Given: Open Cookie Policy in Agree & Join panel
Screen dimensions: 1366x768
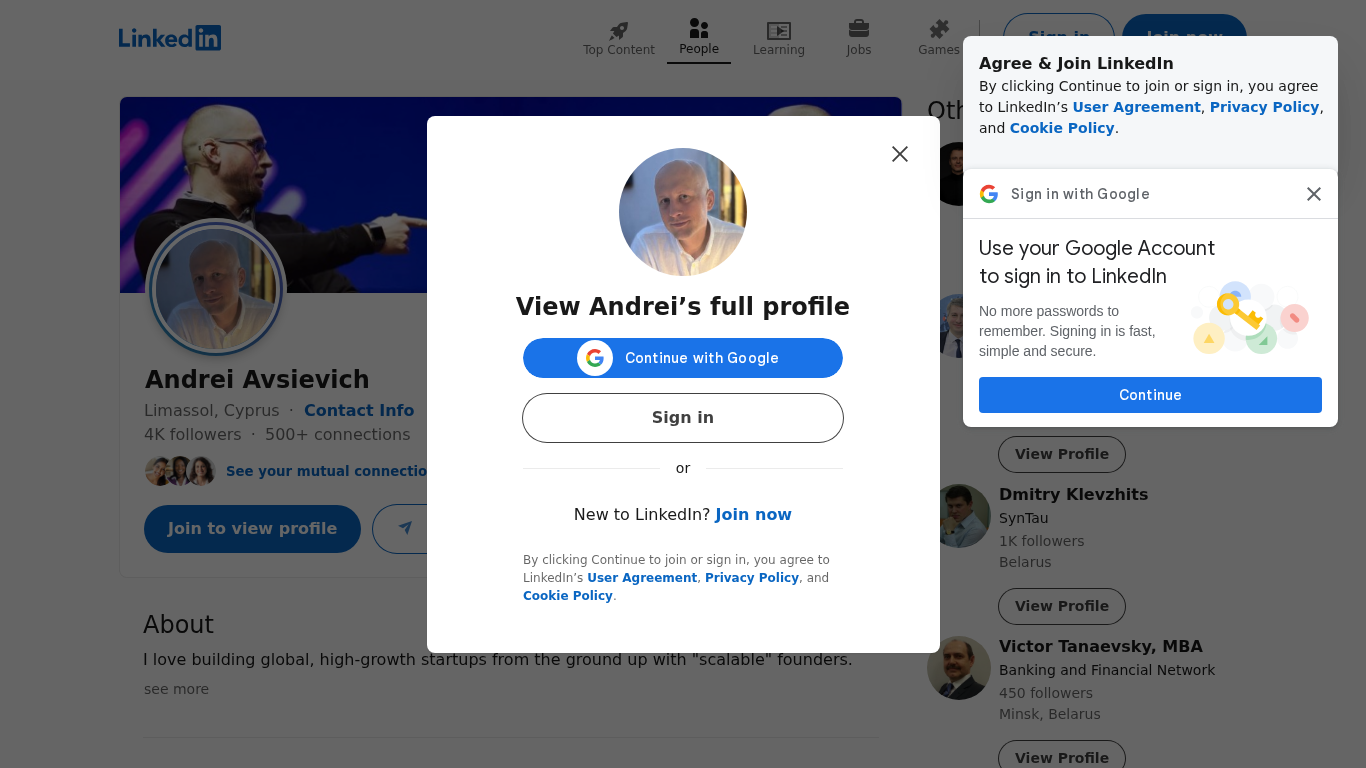Looking at the screenshot, I should [1062, 128].
